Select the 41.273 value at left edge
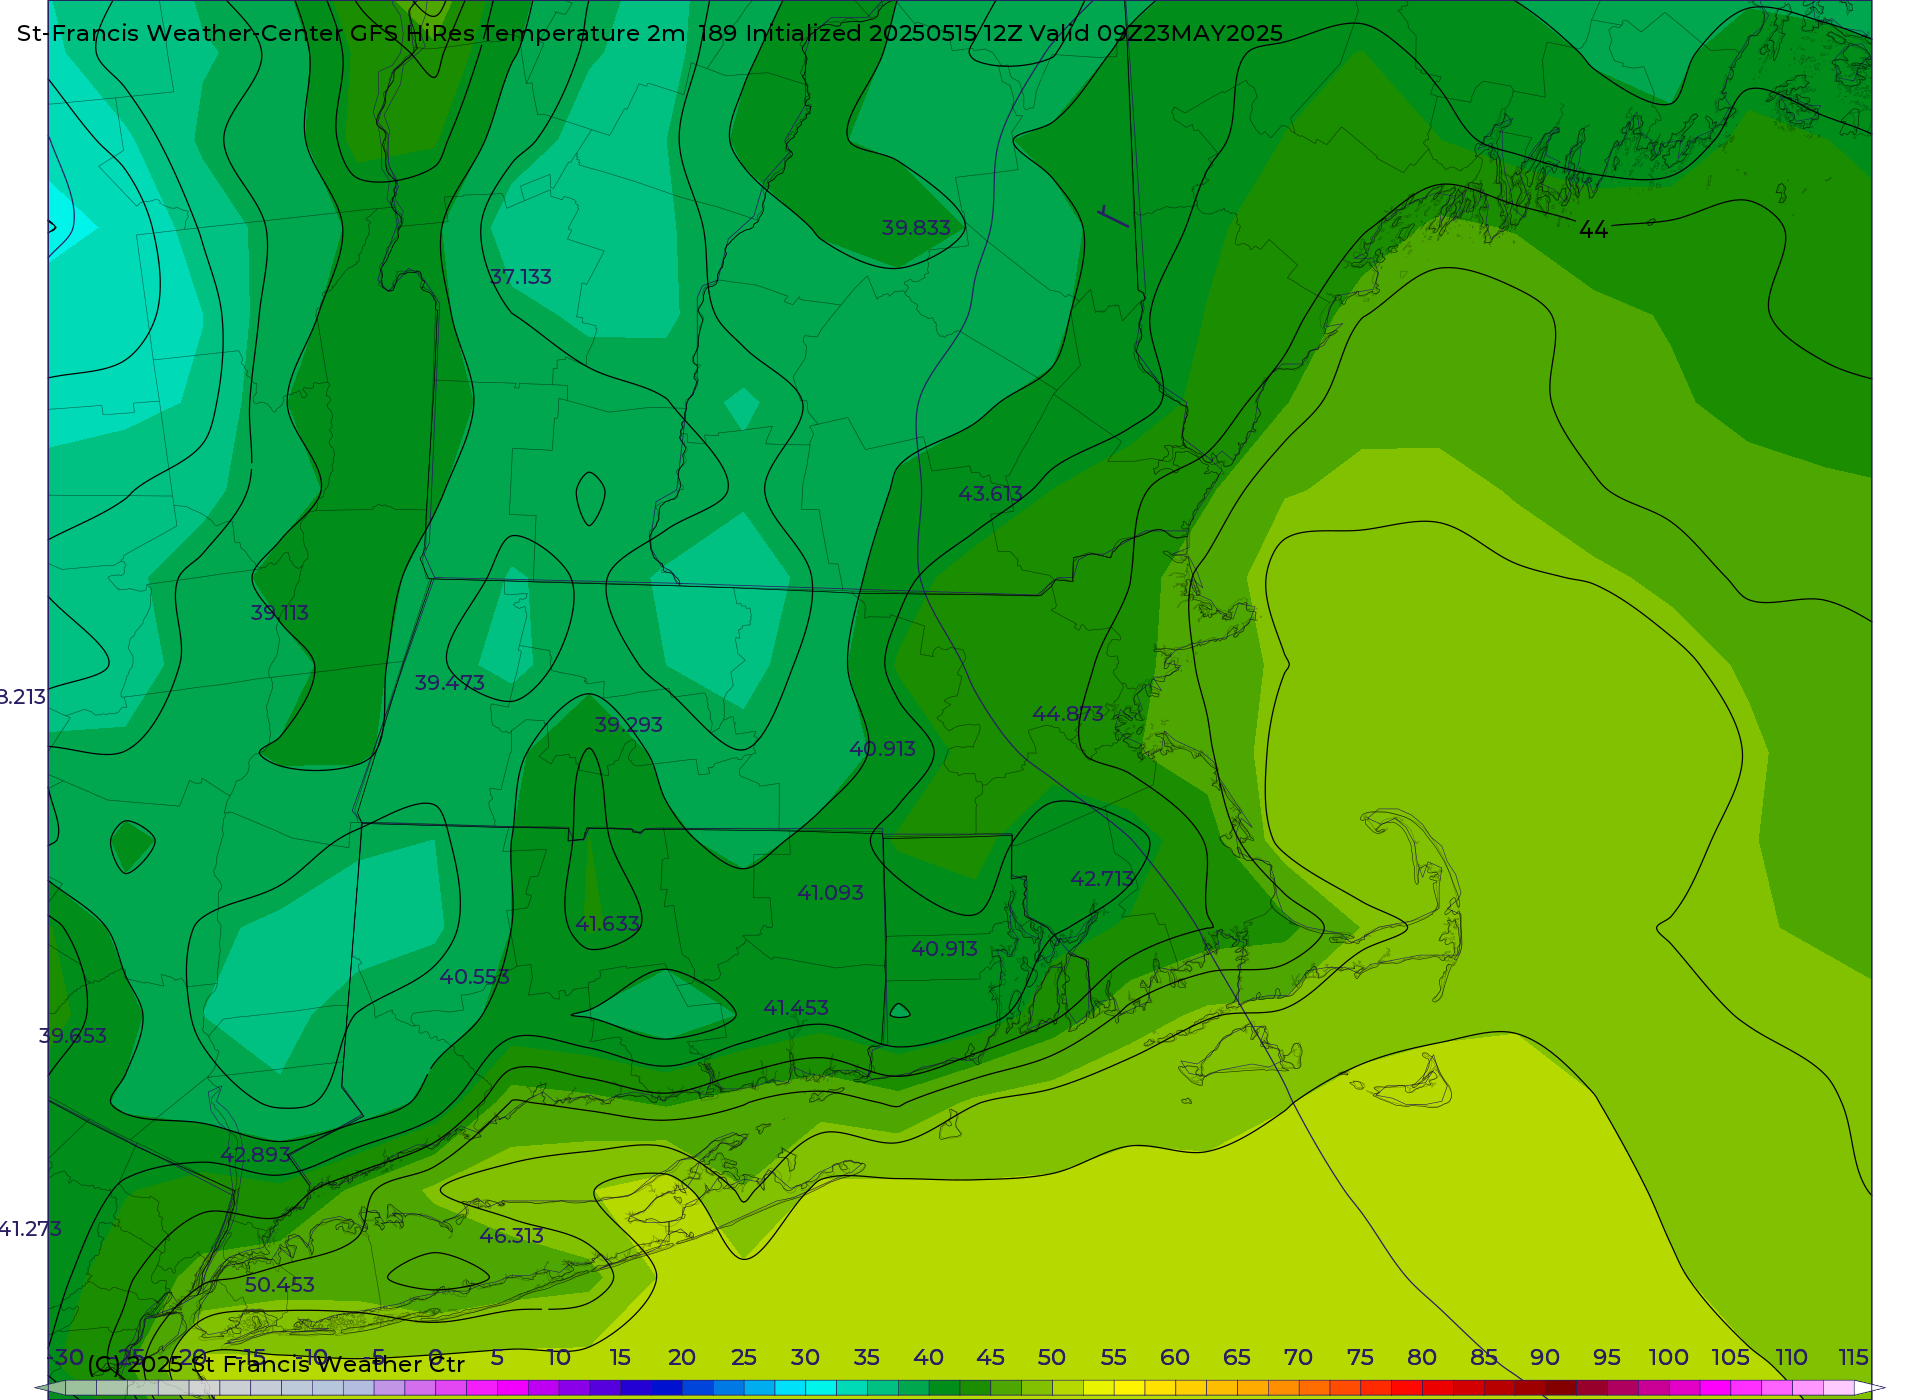This screenshot has height=1400, width=1920. (31, 1229)
